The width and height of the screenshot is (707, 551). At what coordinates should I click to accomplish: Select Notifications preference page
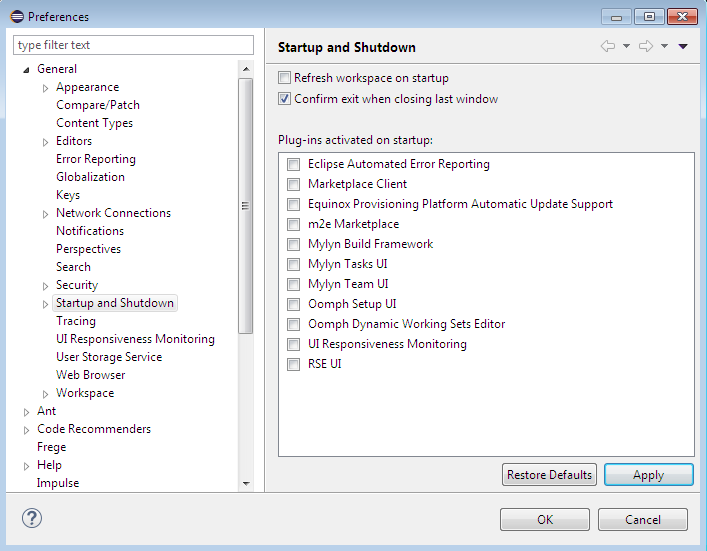(x=90, y=231)
